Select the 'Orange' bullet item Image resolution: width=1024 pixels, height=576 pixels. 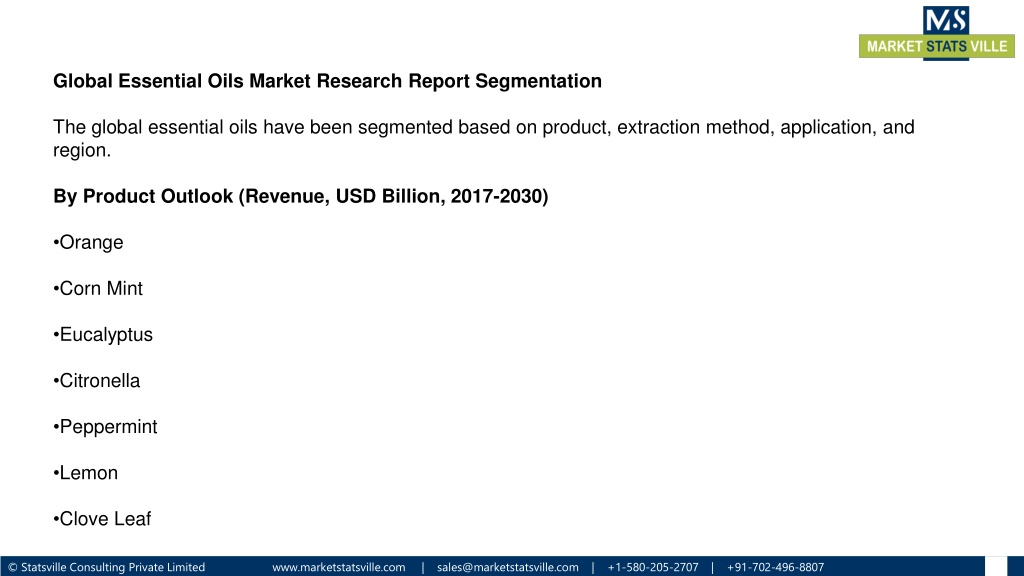pos(88,242)
